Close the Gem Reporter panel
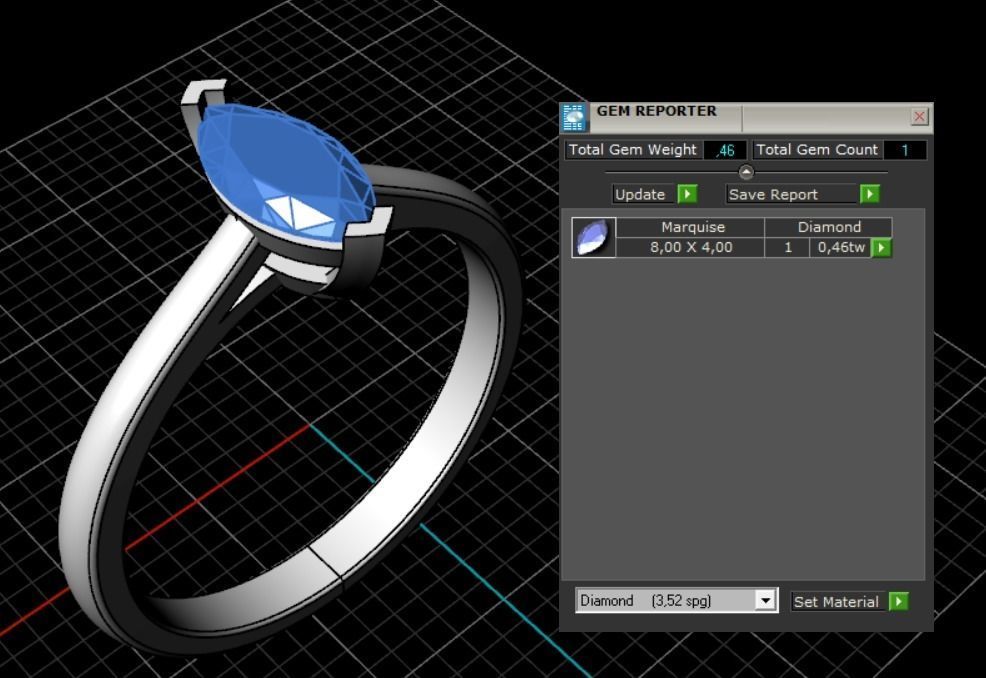The width and height of the screenshot is (986, 678). point(919,116)
